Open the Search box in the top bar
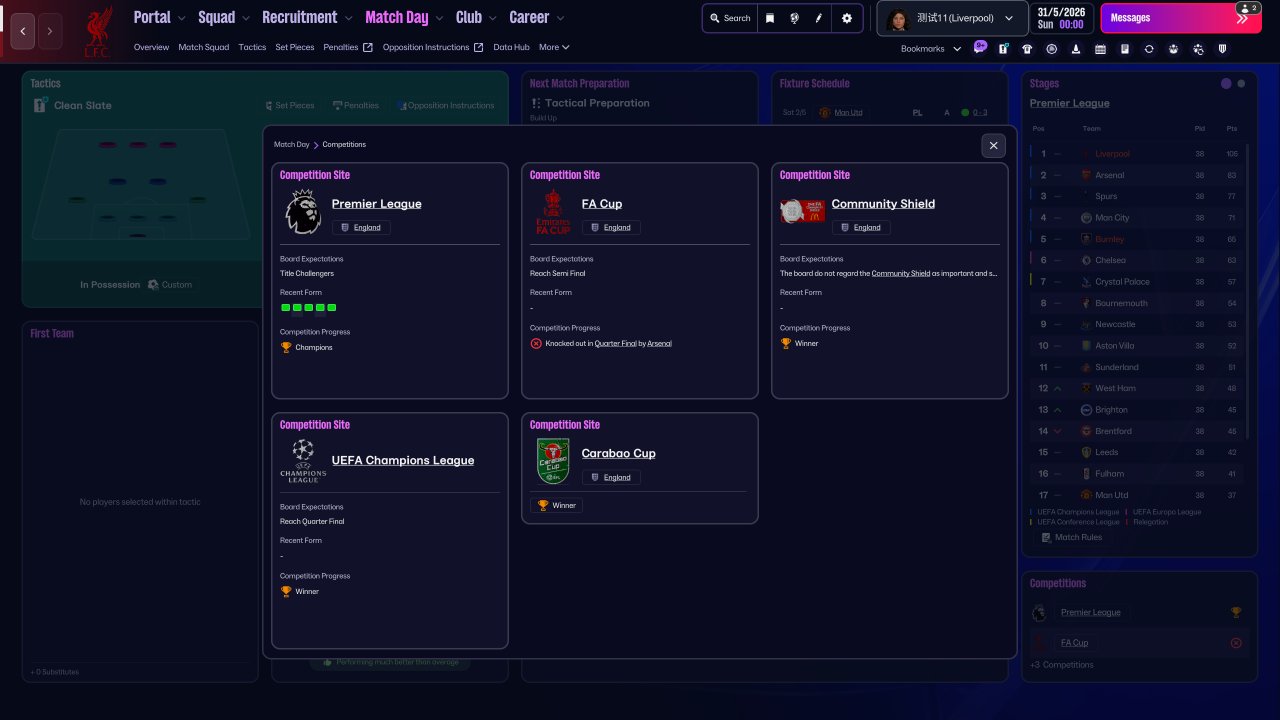Screen dimensions: 1280x720 pyautogui.click(x=730, y=18)
